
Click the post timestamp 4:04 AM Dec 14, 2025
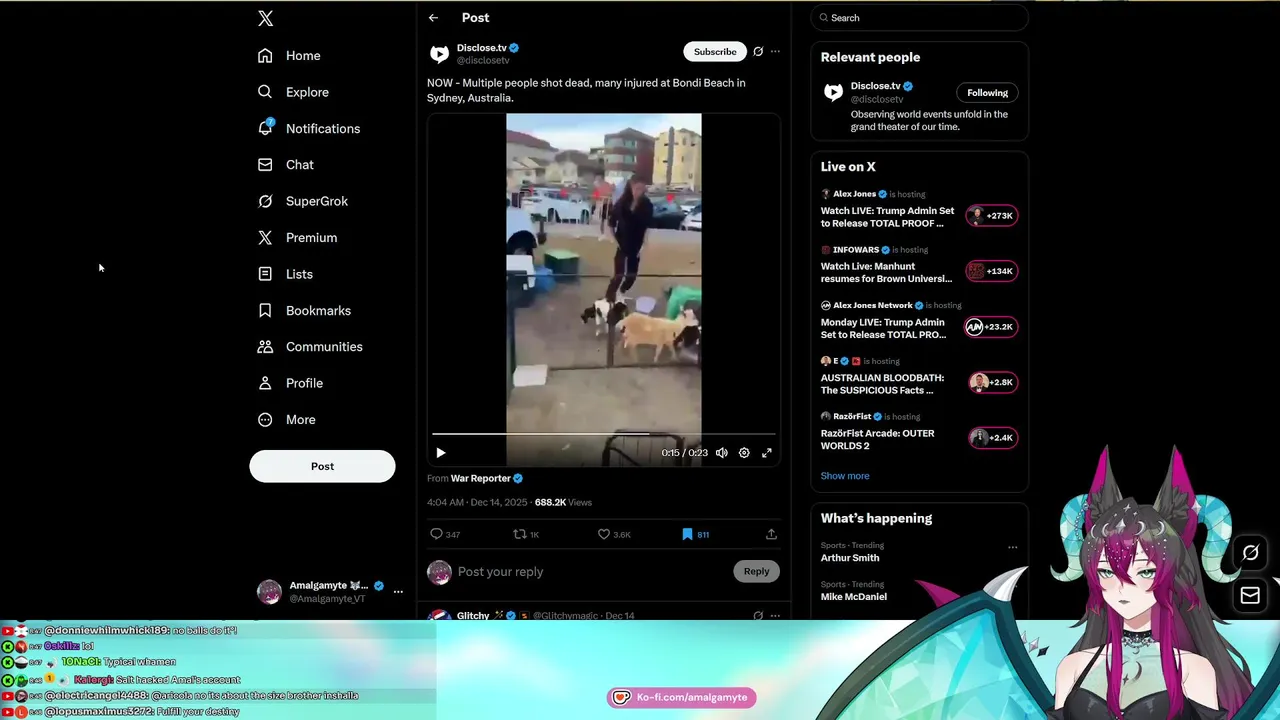pos(477,503)
